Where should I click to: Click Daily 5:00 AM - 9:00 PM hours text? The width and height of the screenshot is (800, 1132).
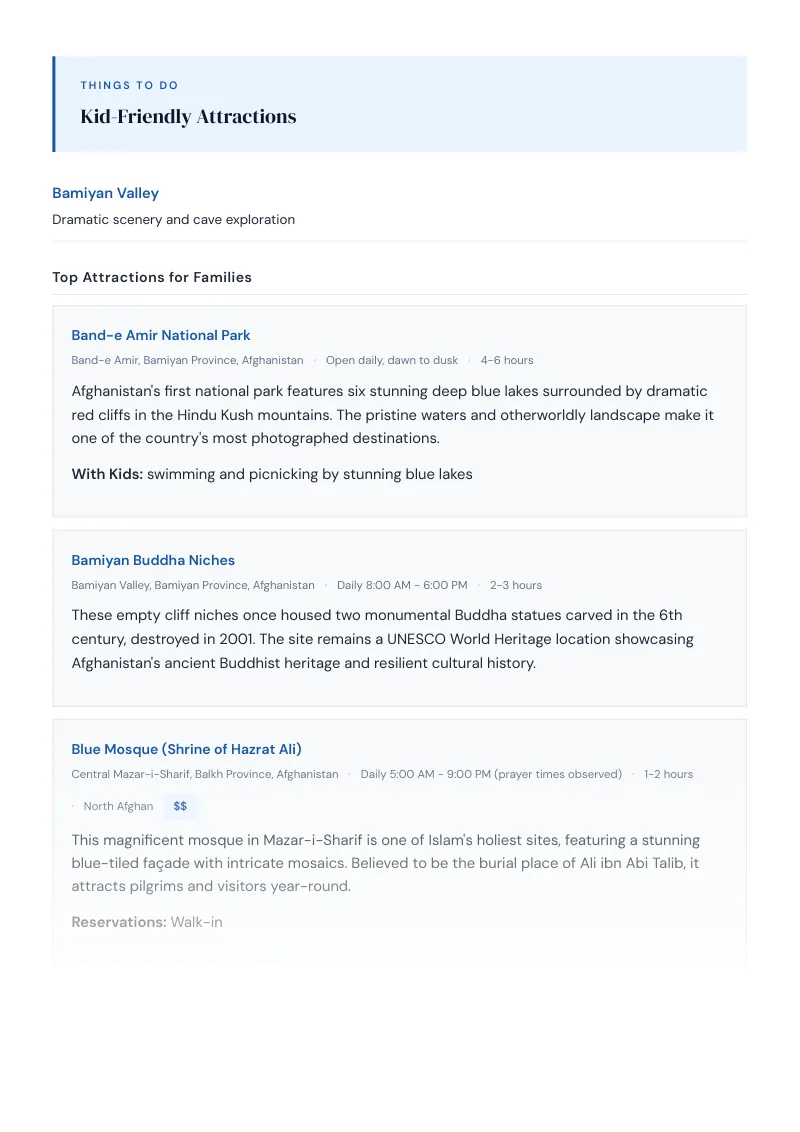[491, 775]
